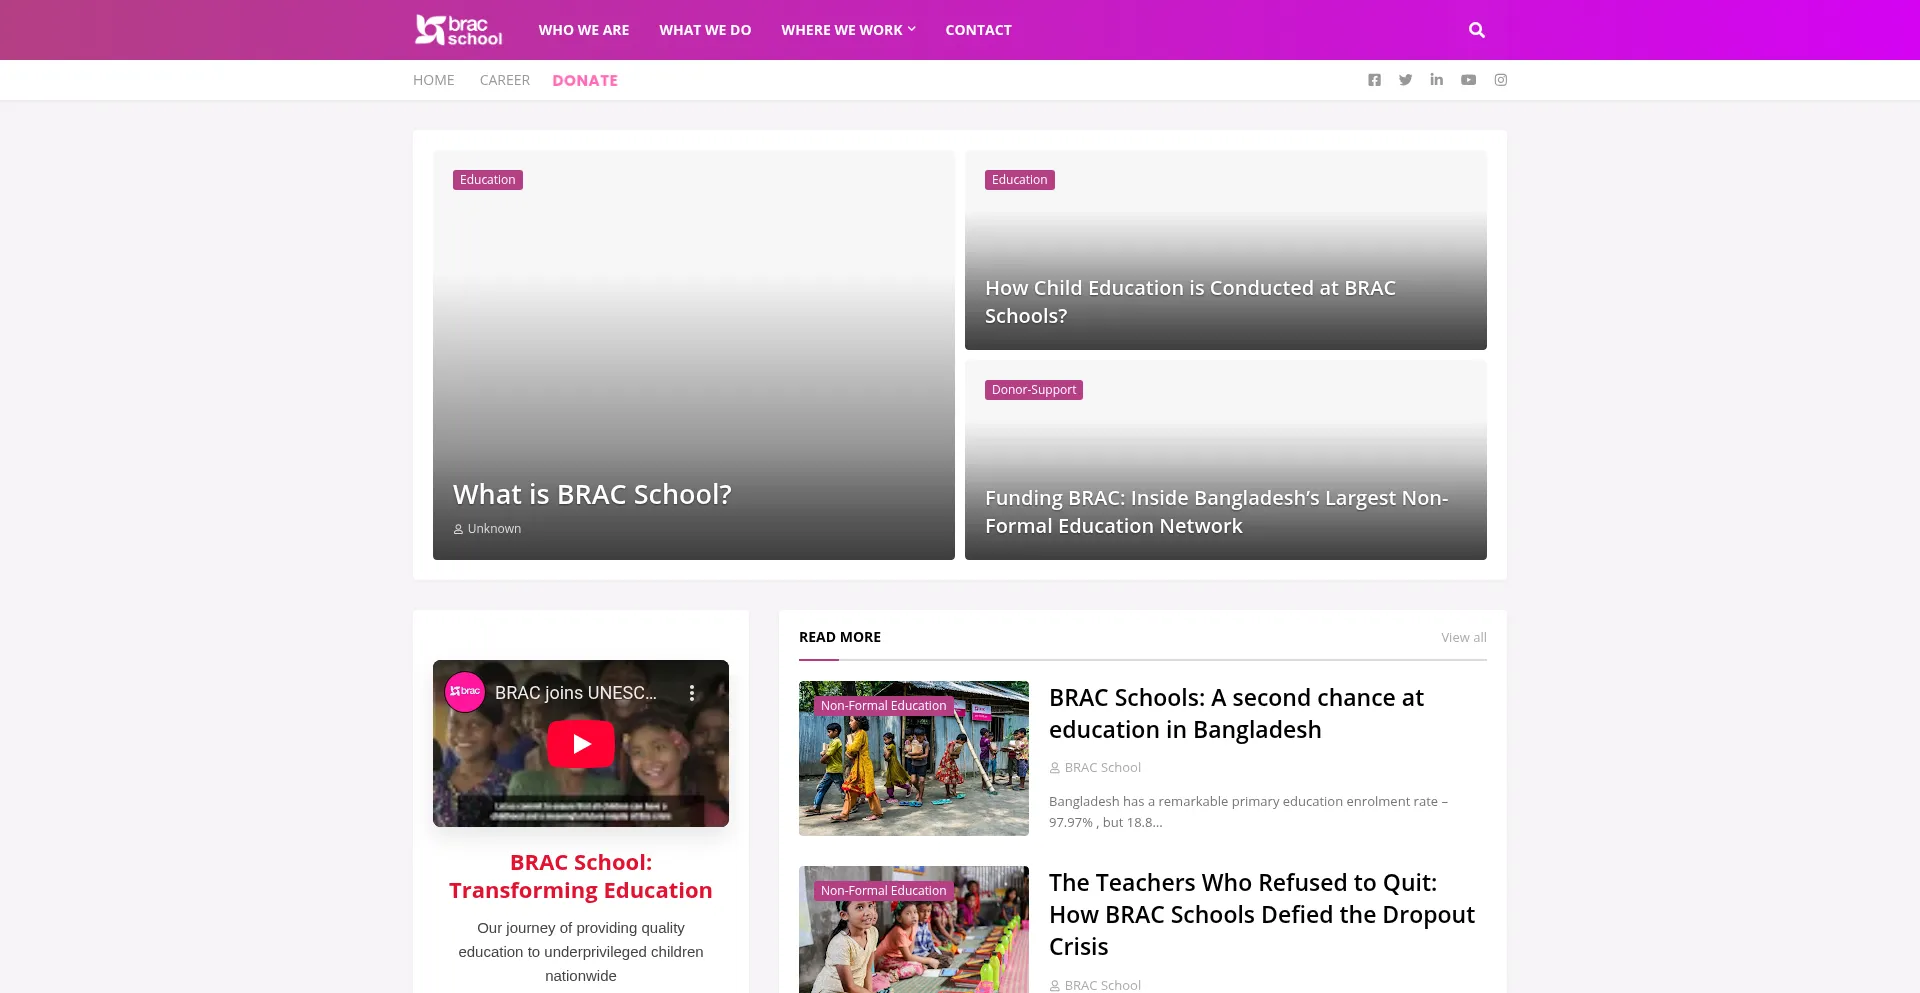Go to the CONTACT page

coord(978,30)
